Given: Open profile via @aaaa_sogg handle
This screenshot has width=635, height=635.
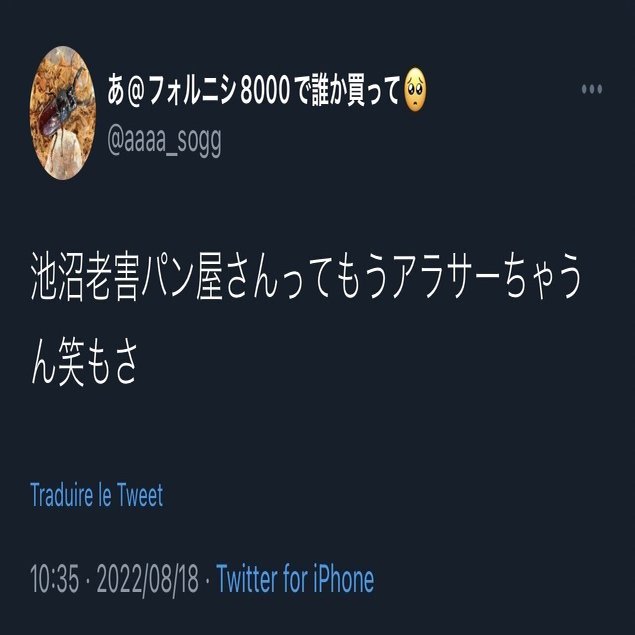Looking at the screenshot, I should tap(164, 141).
